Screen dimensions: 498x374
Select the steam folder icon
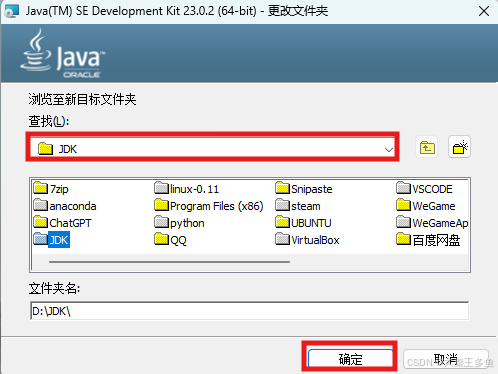pos(283,205)
